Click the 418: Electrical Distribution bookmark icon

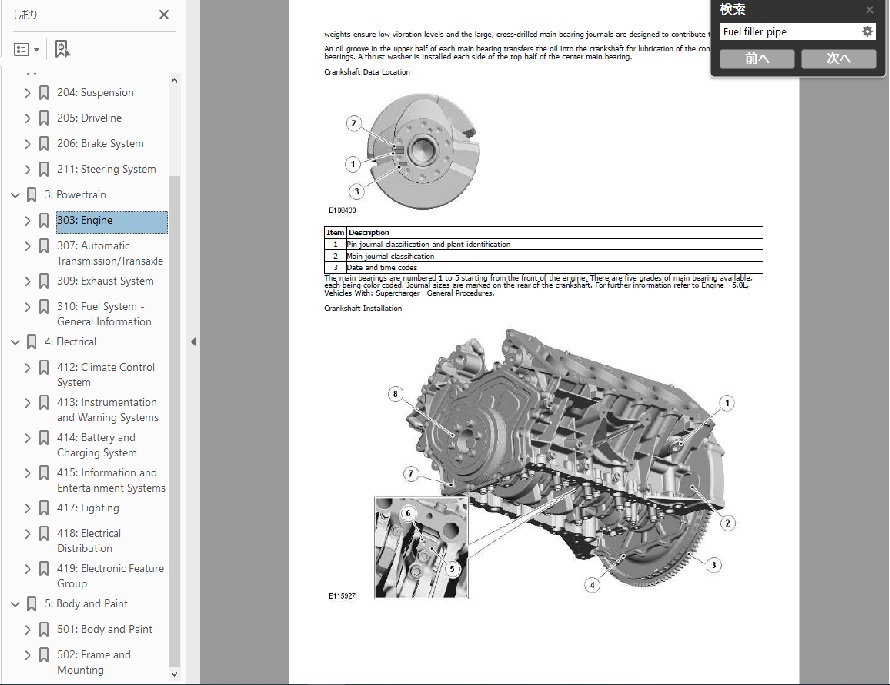tap(44, 533)
